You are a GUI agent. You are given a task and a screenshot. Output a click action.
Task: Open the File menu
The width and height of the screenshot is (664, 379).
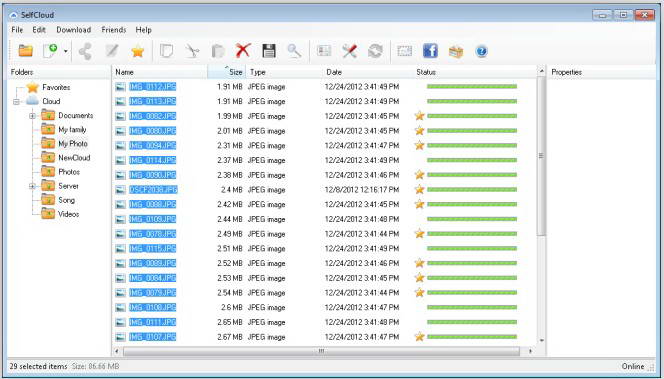[x=17, y=30]
